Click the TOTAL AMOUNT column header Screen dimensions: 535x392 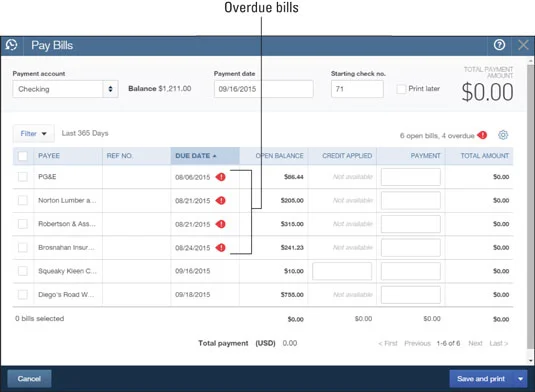click(485, 156)
